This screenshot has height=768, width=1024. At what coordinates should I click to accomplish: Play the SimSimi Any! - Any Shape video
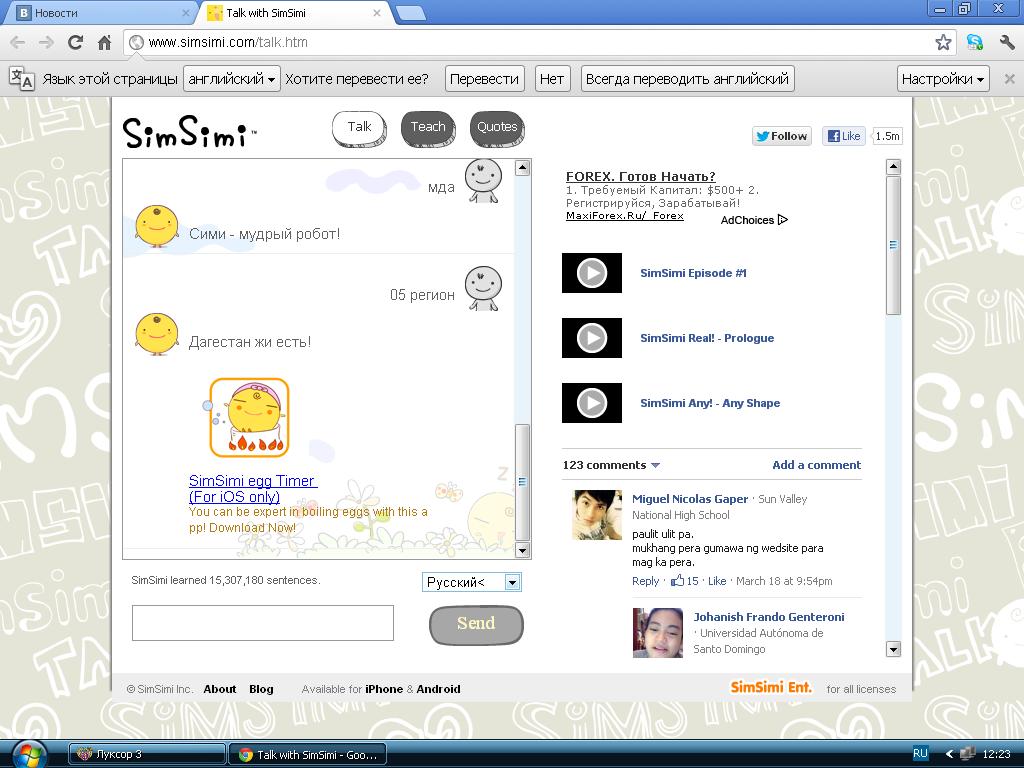coord(592,403)
